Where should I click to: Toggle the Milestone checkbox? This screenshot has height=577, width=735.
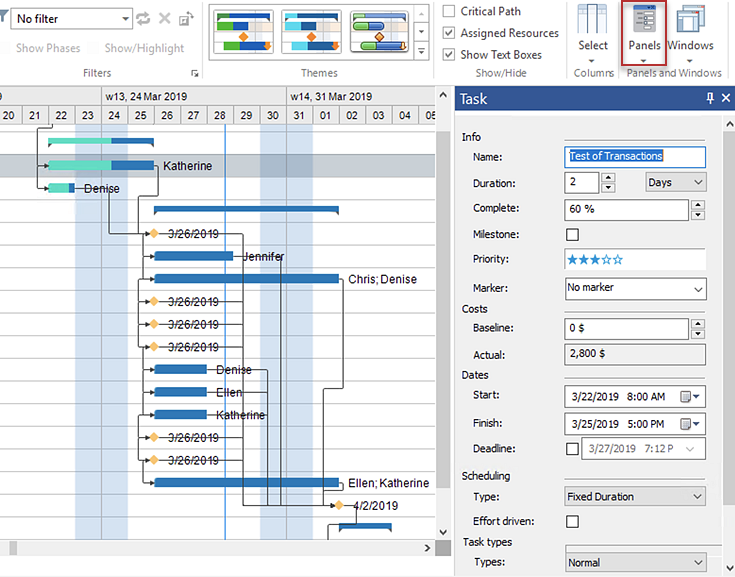click(572, 234)
